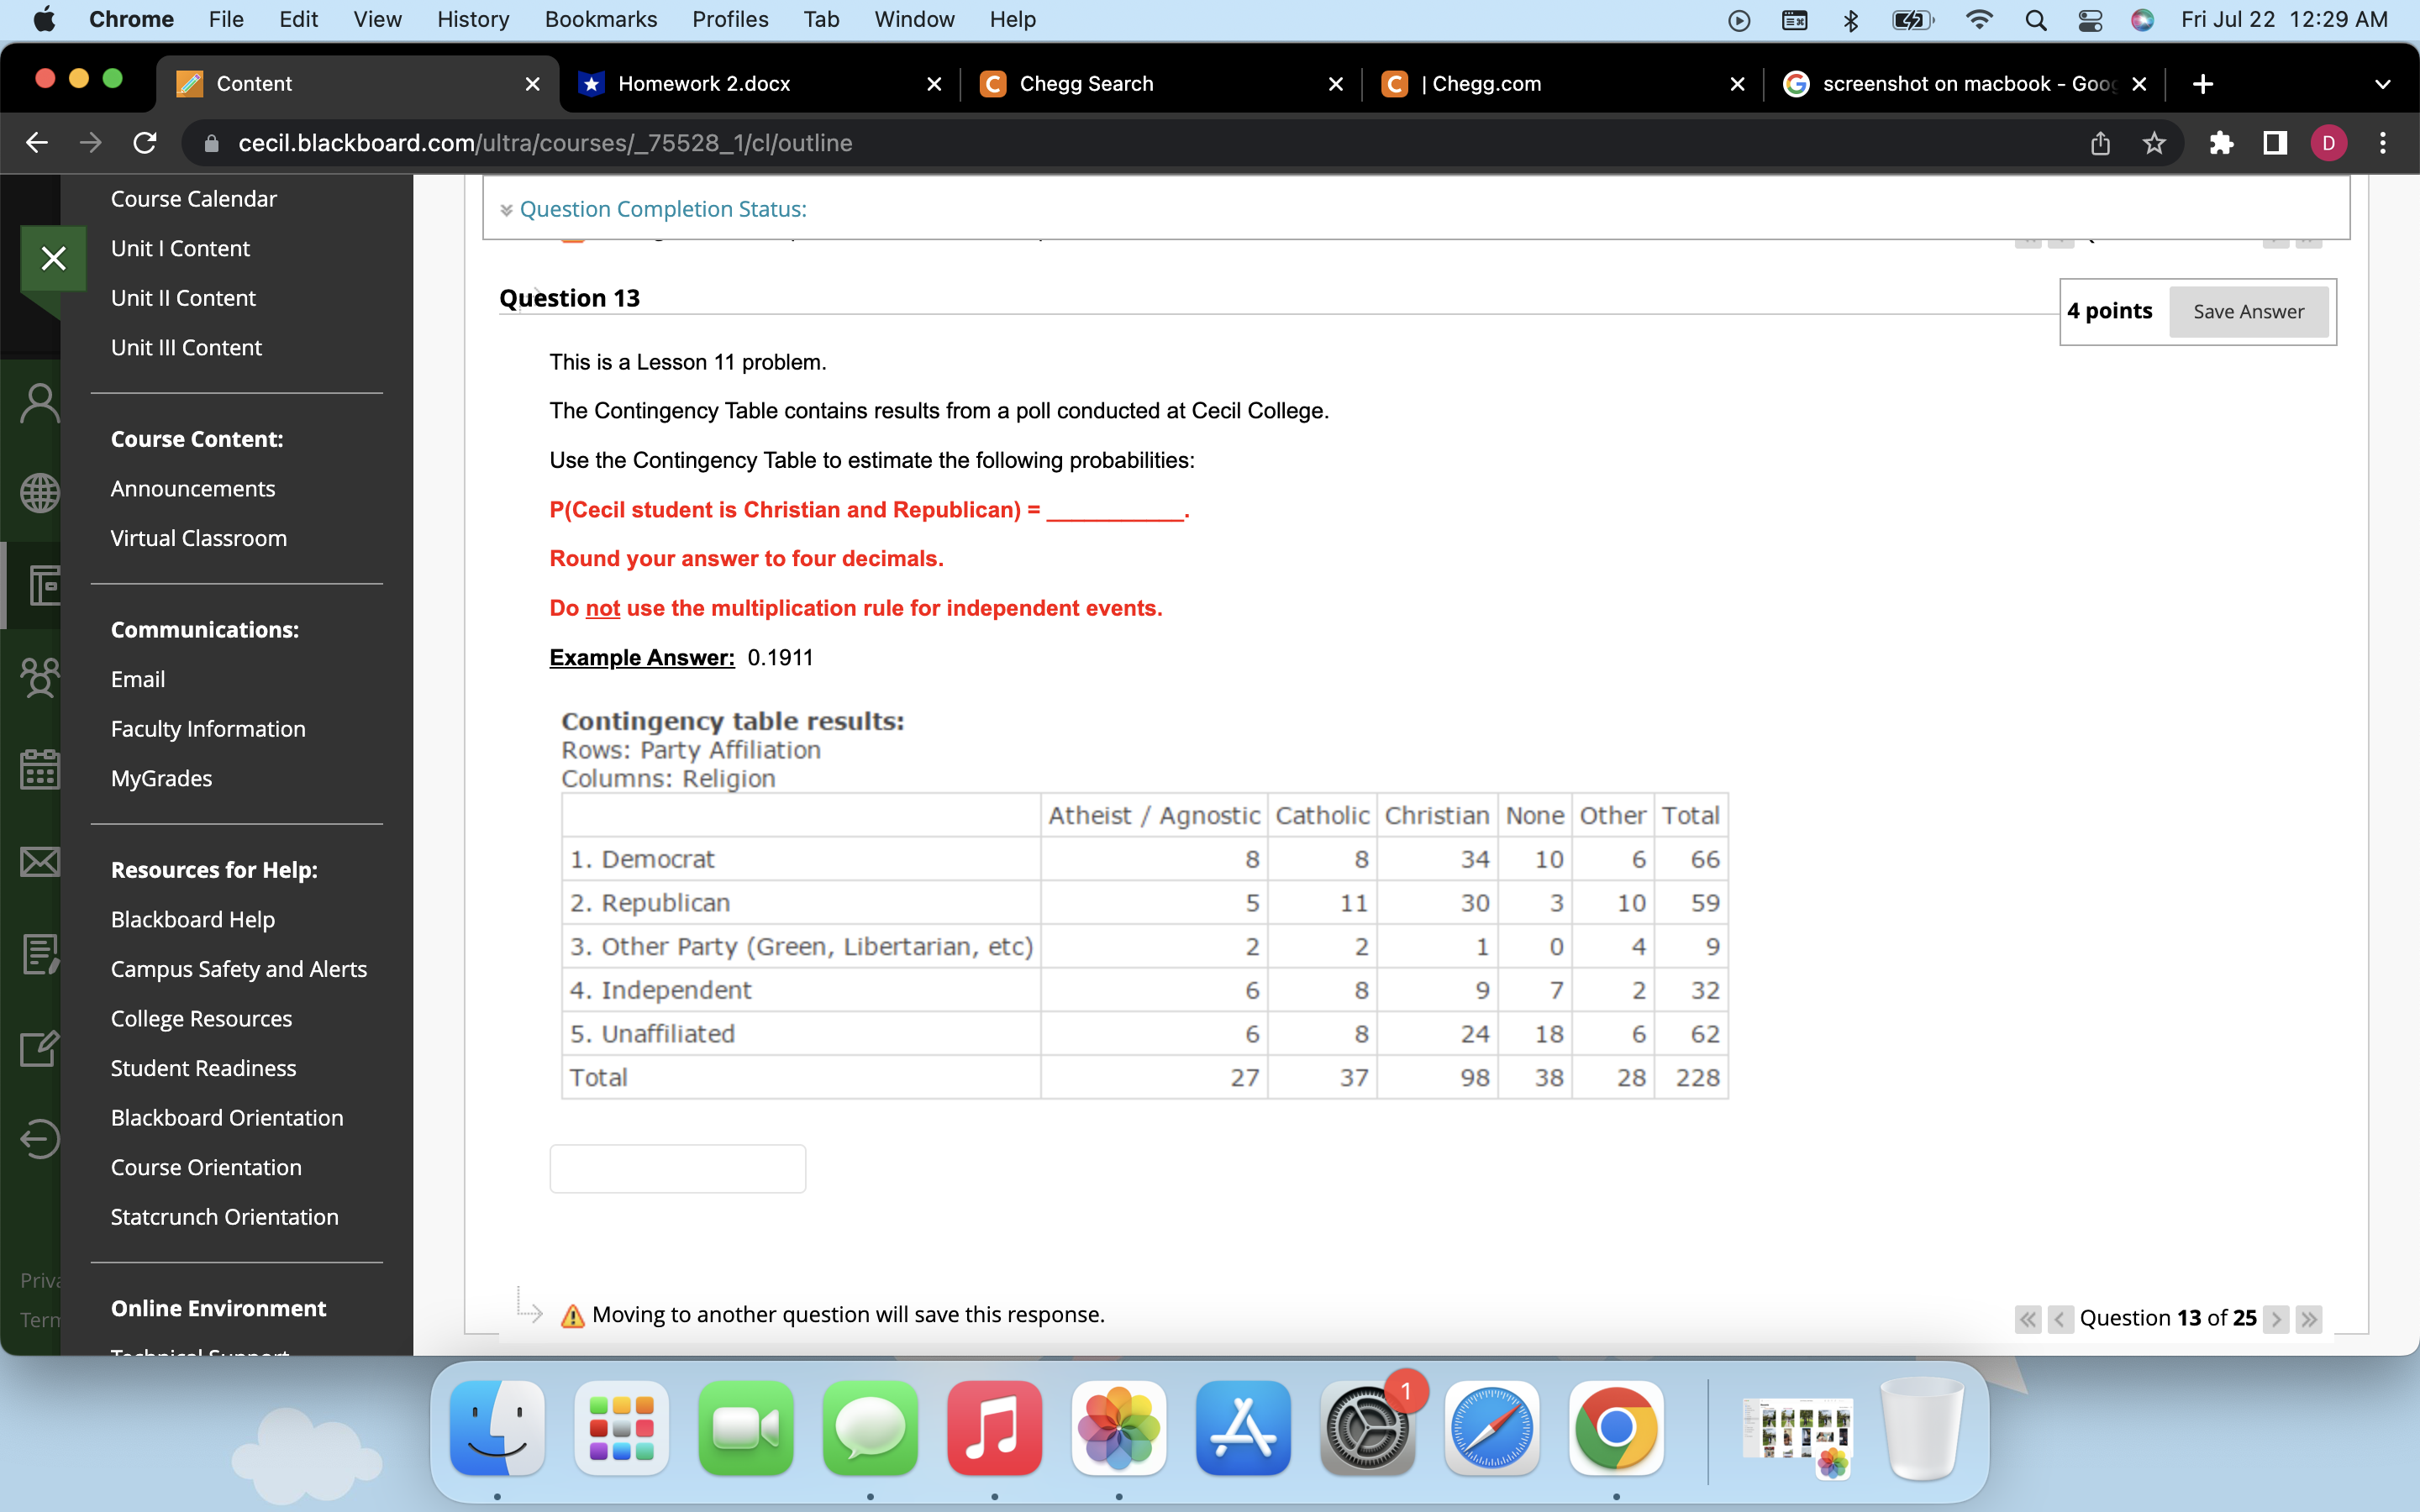This screenshot has width=2420, height=1512.
Task: Open the Bookmarks menu
Action: tap(601, 19)
